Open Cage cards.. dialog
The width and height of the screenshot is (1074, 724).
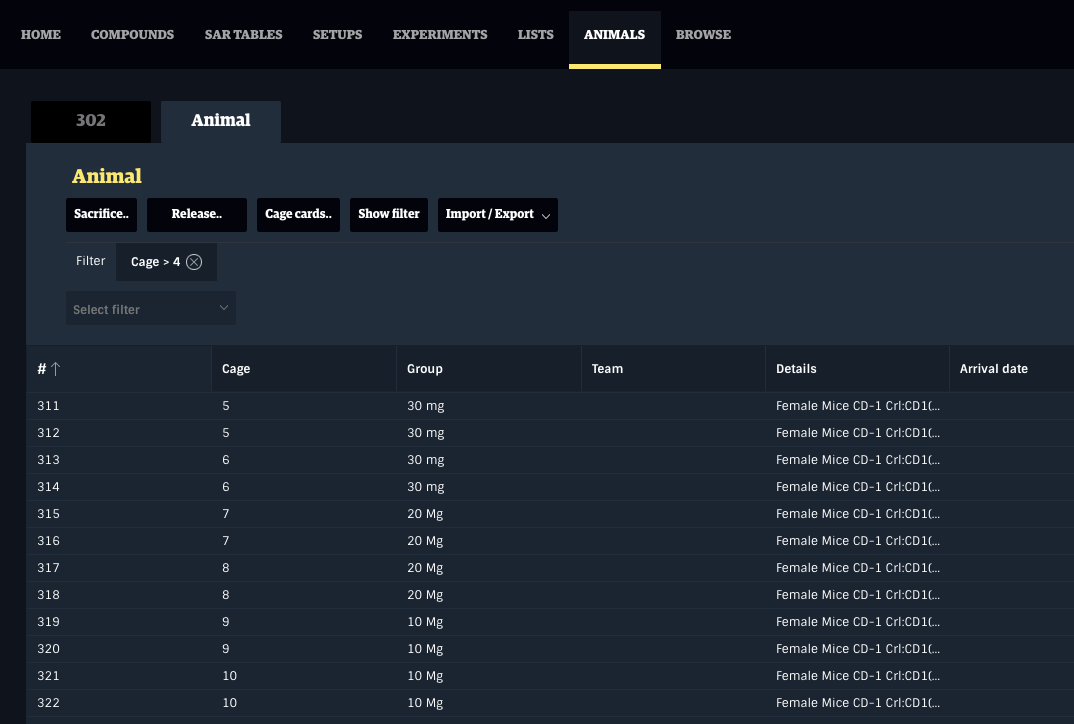point(299,214)
